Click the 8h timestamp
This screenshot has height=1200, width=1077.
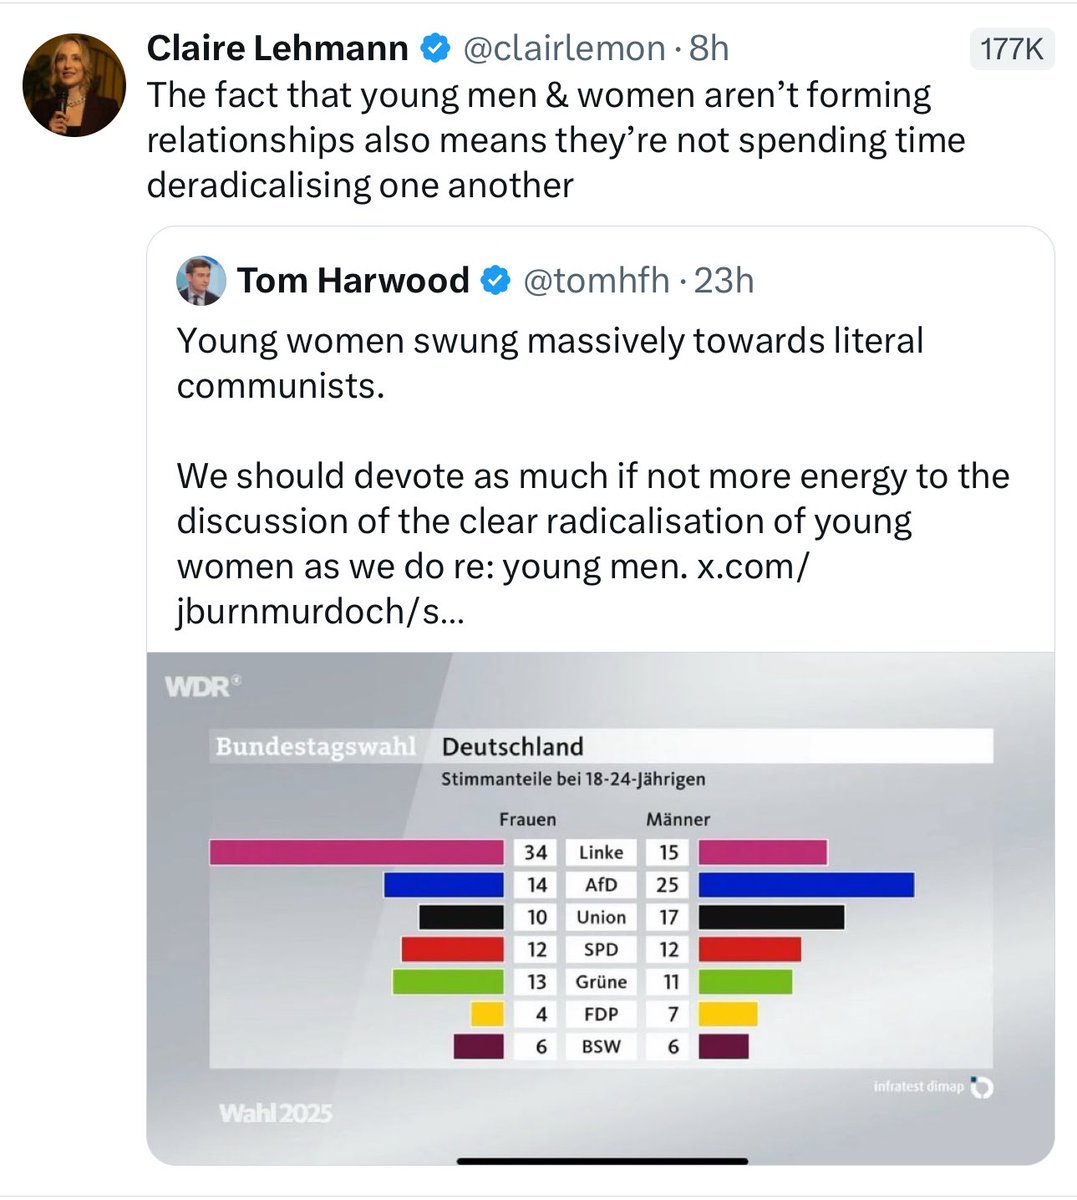709,48
